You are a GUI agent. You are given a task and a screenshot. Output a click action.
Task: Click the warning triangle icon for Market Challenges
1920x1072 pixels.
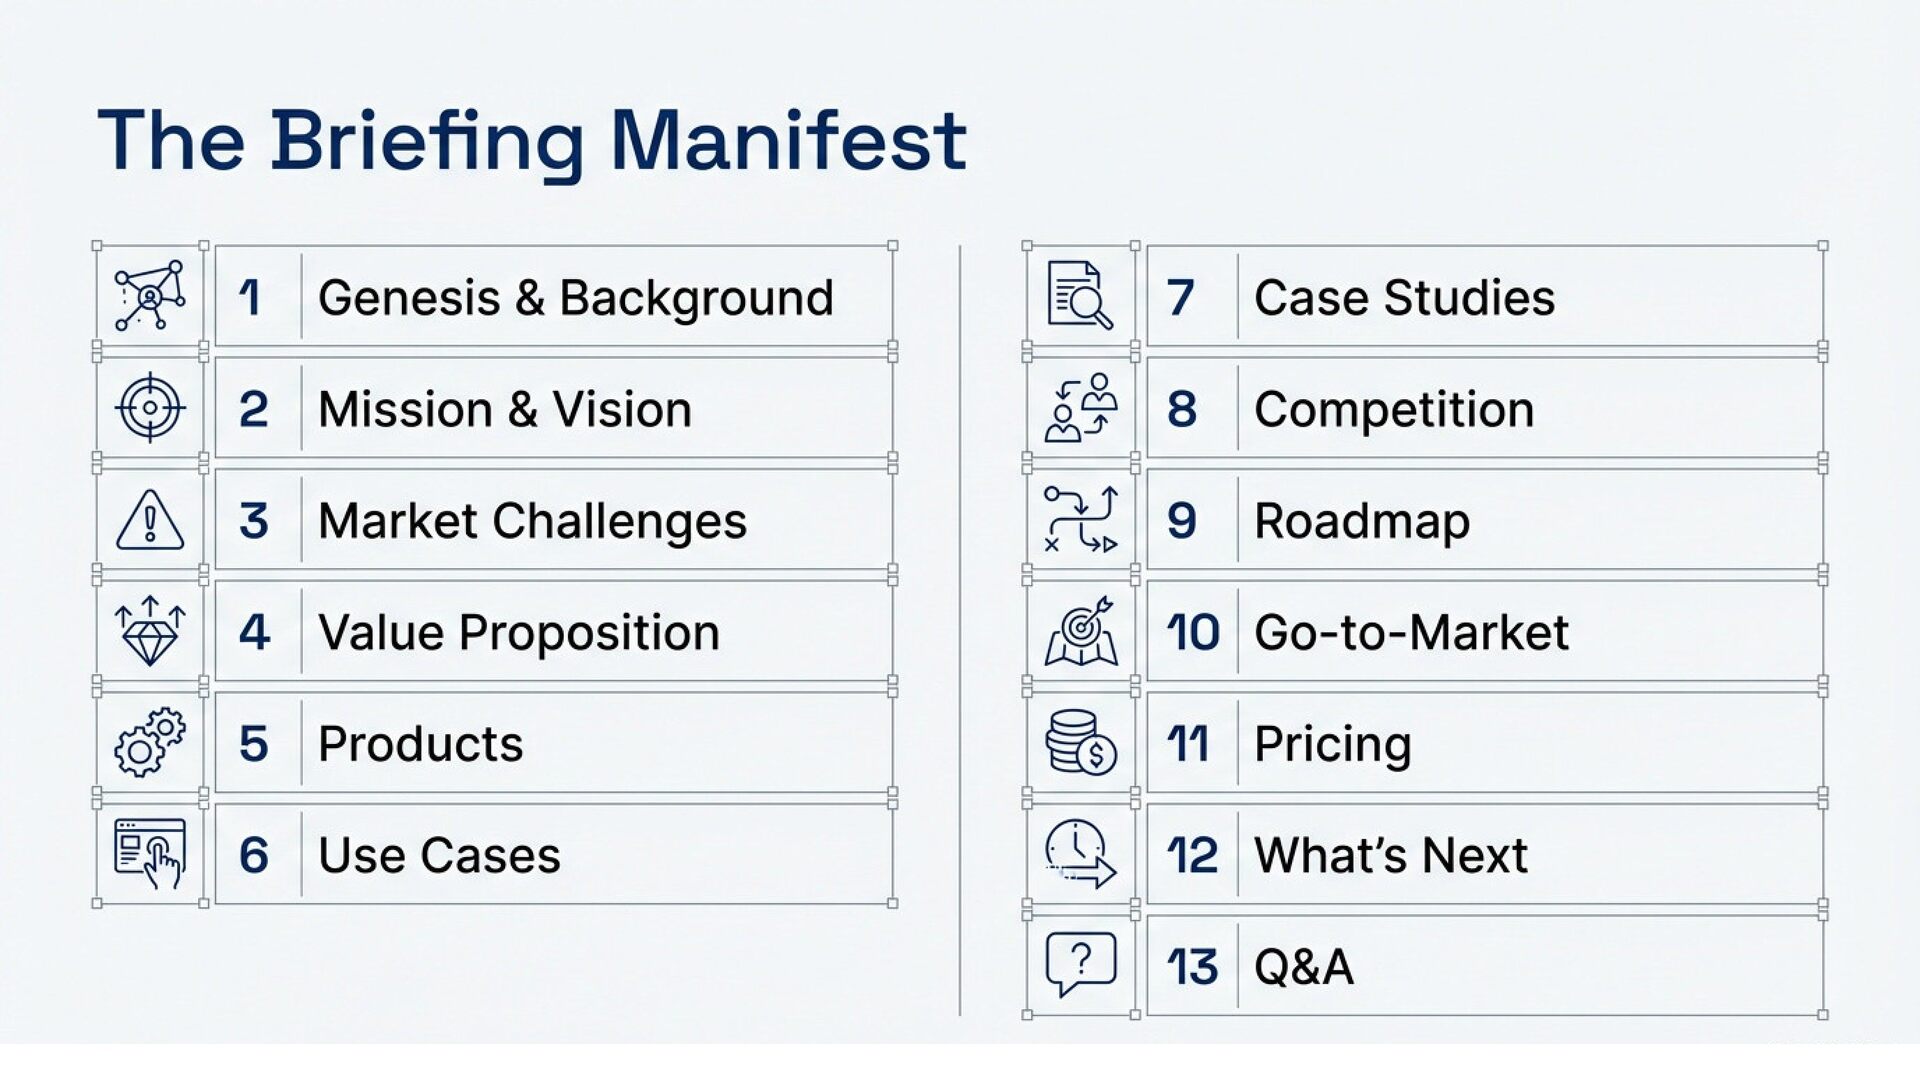coord(150,520)
